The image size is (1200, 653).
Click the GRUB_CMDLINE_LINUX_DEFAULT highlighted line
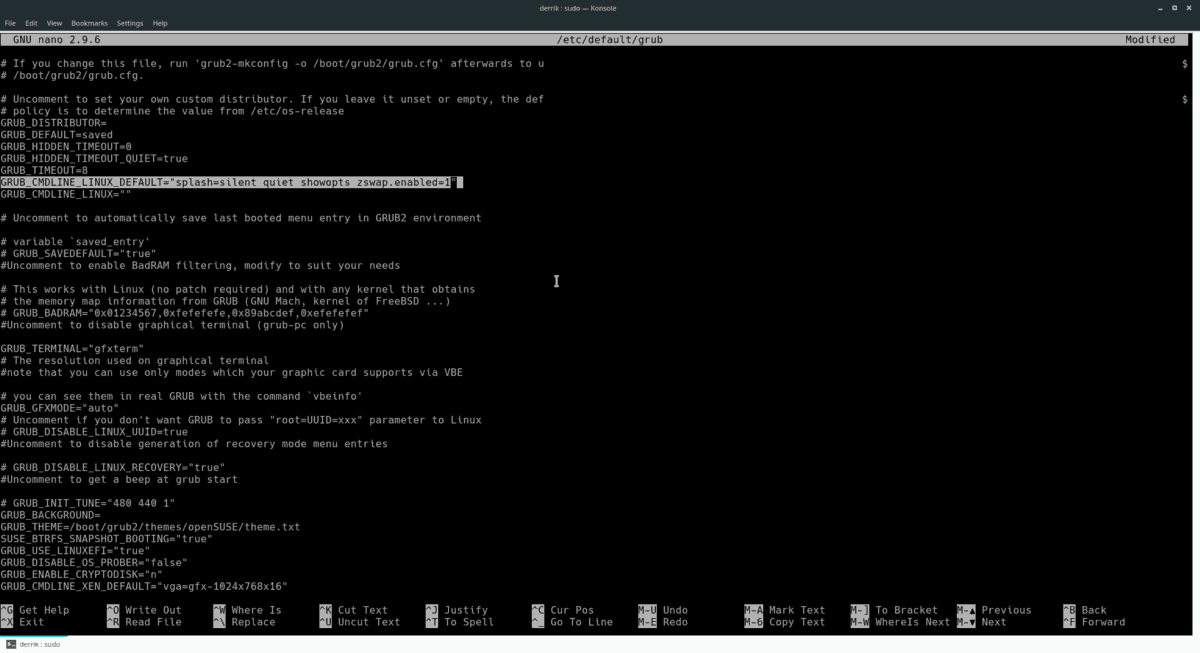(231, 182)
